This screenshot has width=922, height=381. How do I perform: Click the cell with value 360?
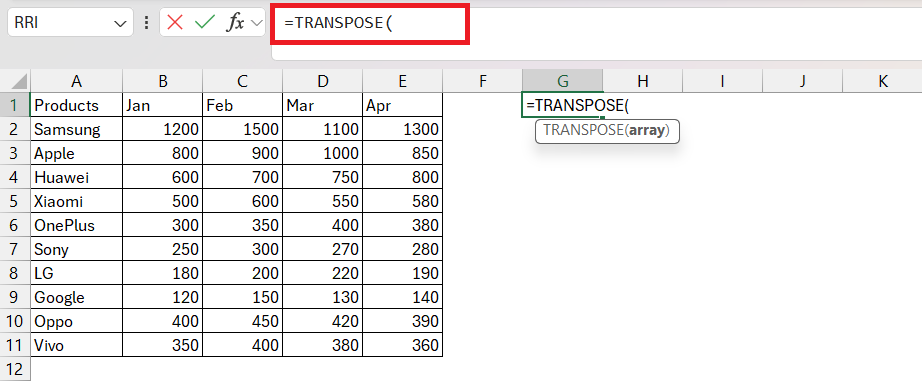402,345
